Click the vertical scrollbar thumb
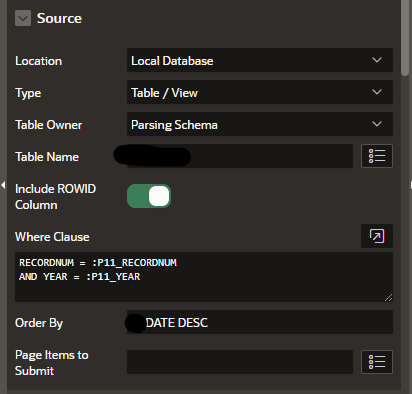 click(405, 37)
